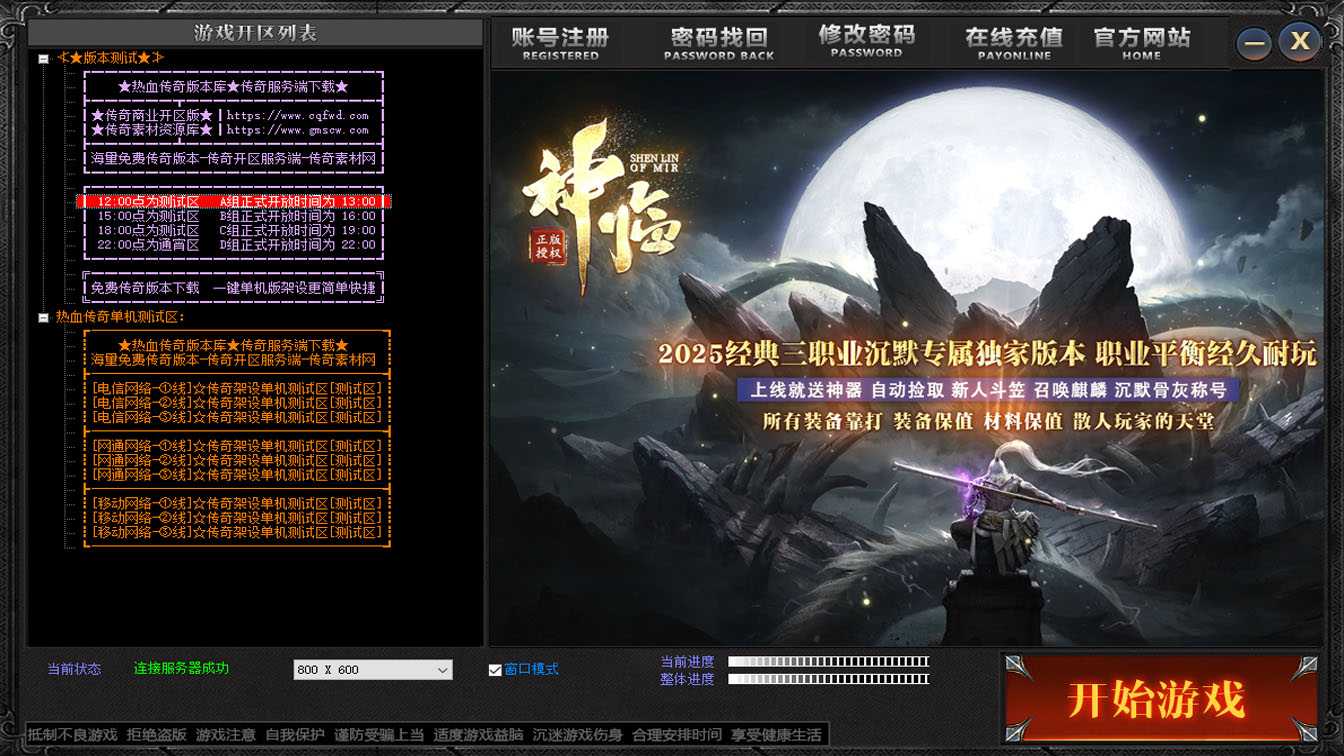Select 电信网络-①线 single-player test zone
The image size is (1344, 756).
[236, 389]
